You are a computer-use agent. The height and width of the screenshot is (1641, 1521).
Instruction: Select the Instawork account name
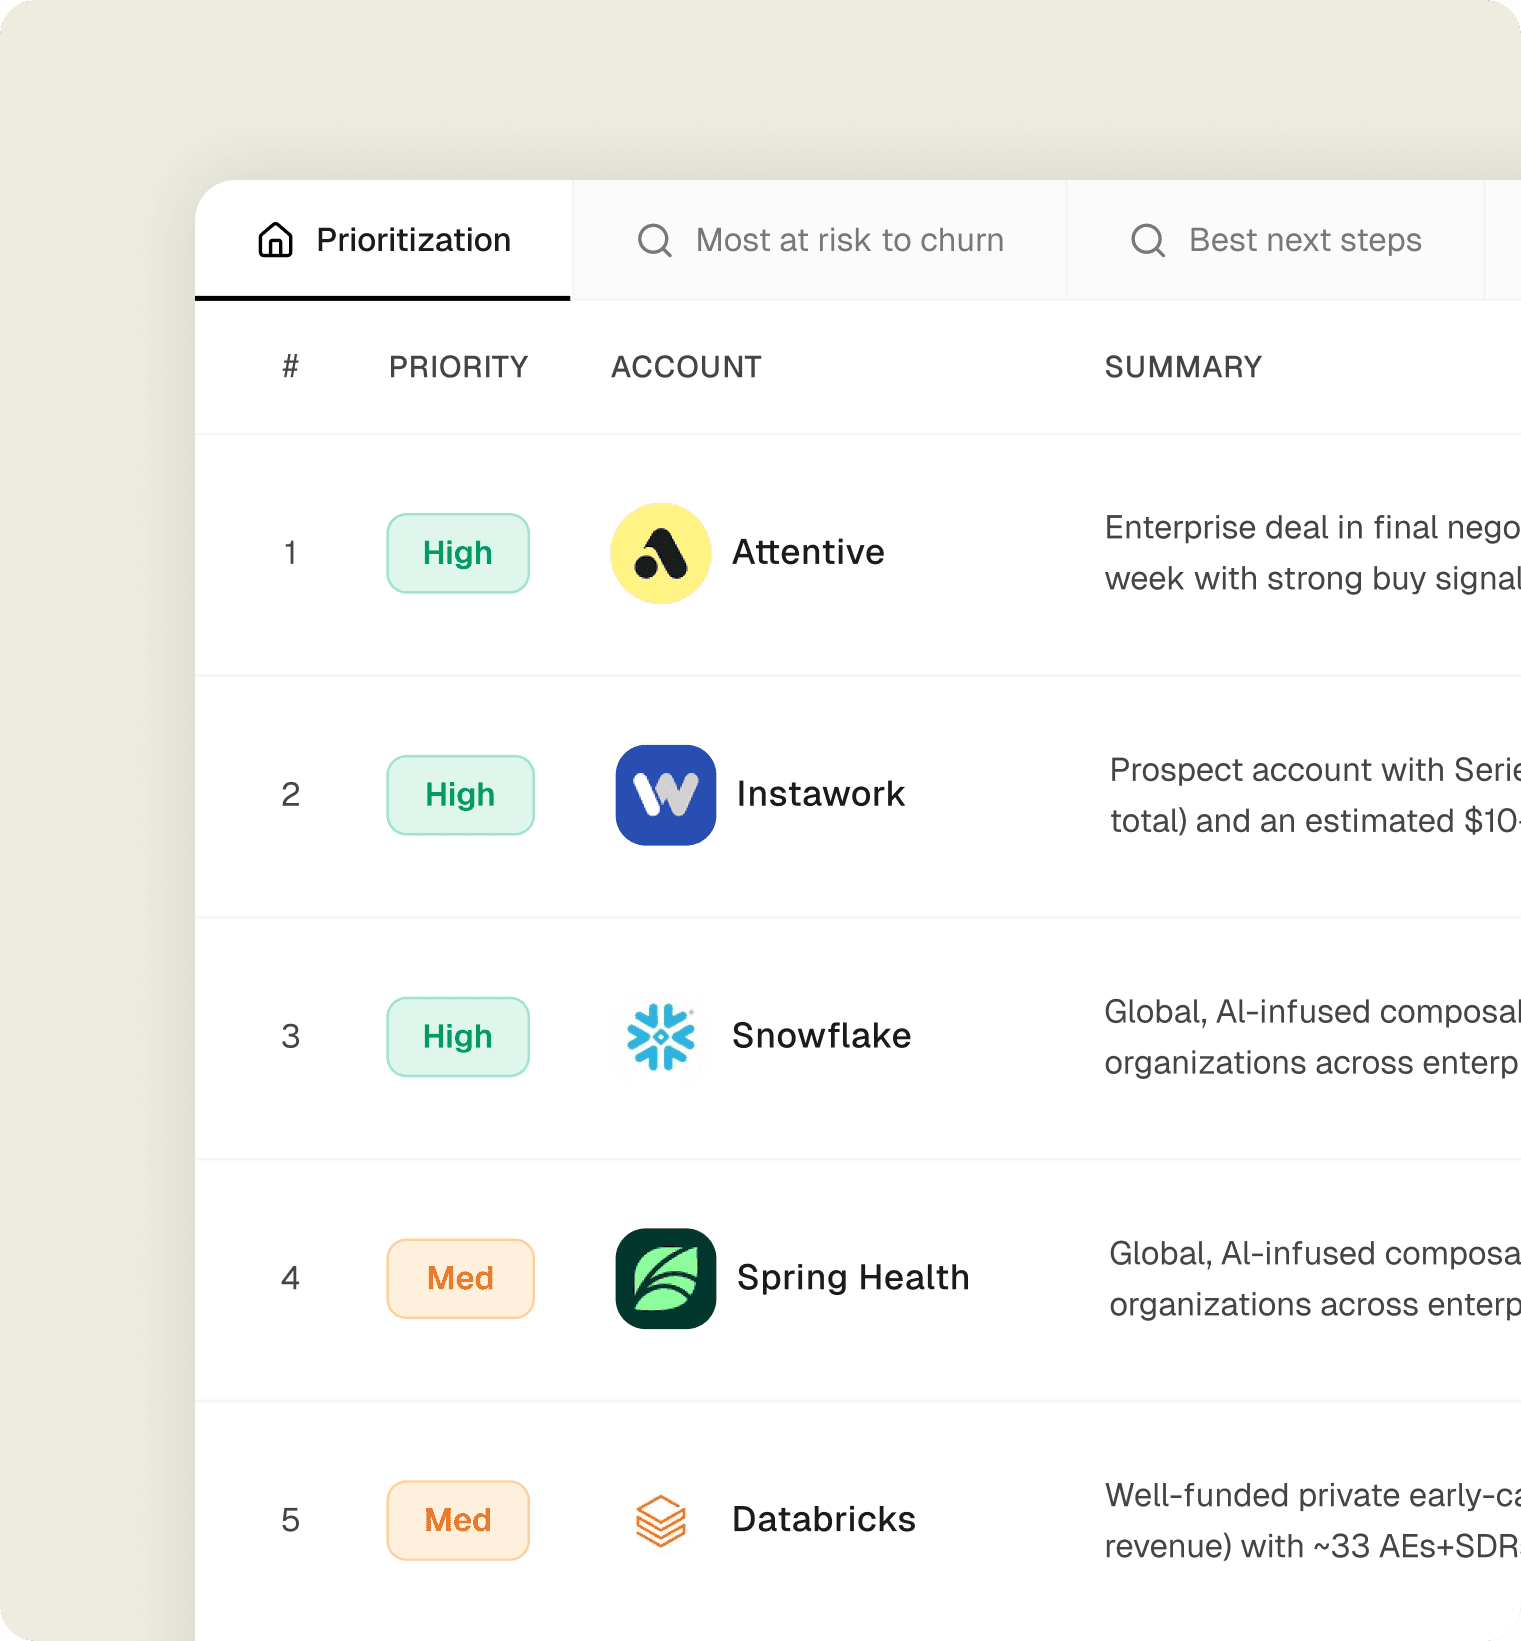pos(820,794)
